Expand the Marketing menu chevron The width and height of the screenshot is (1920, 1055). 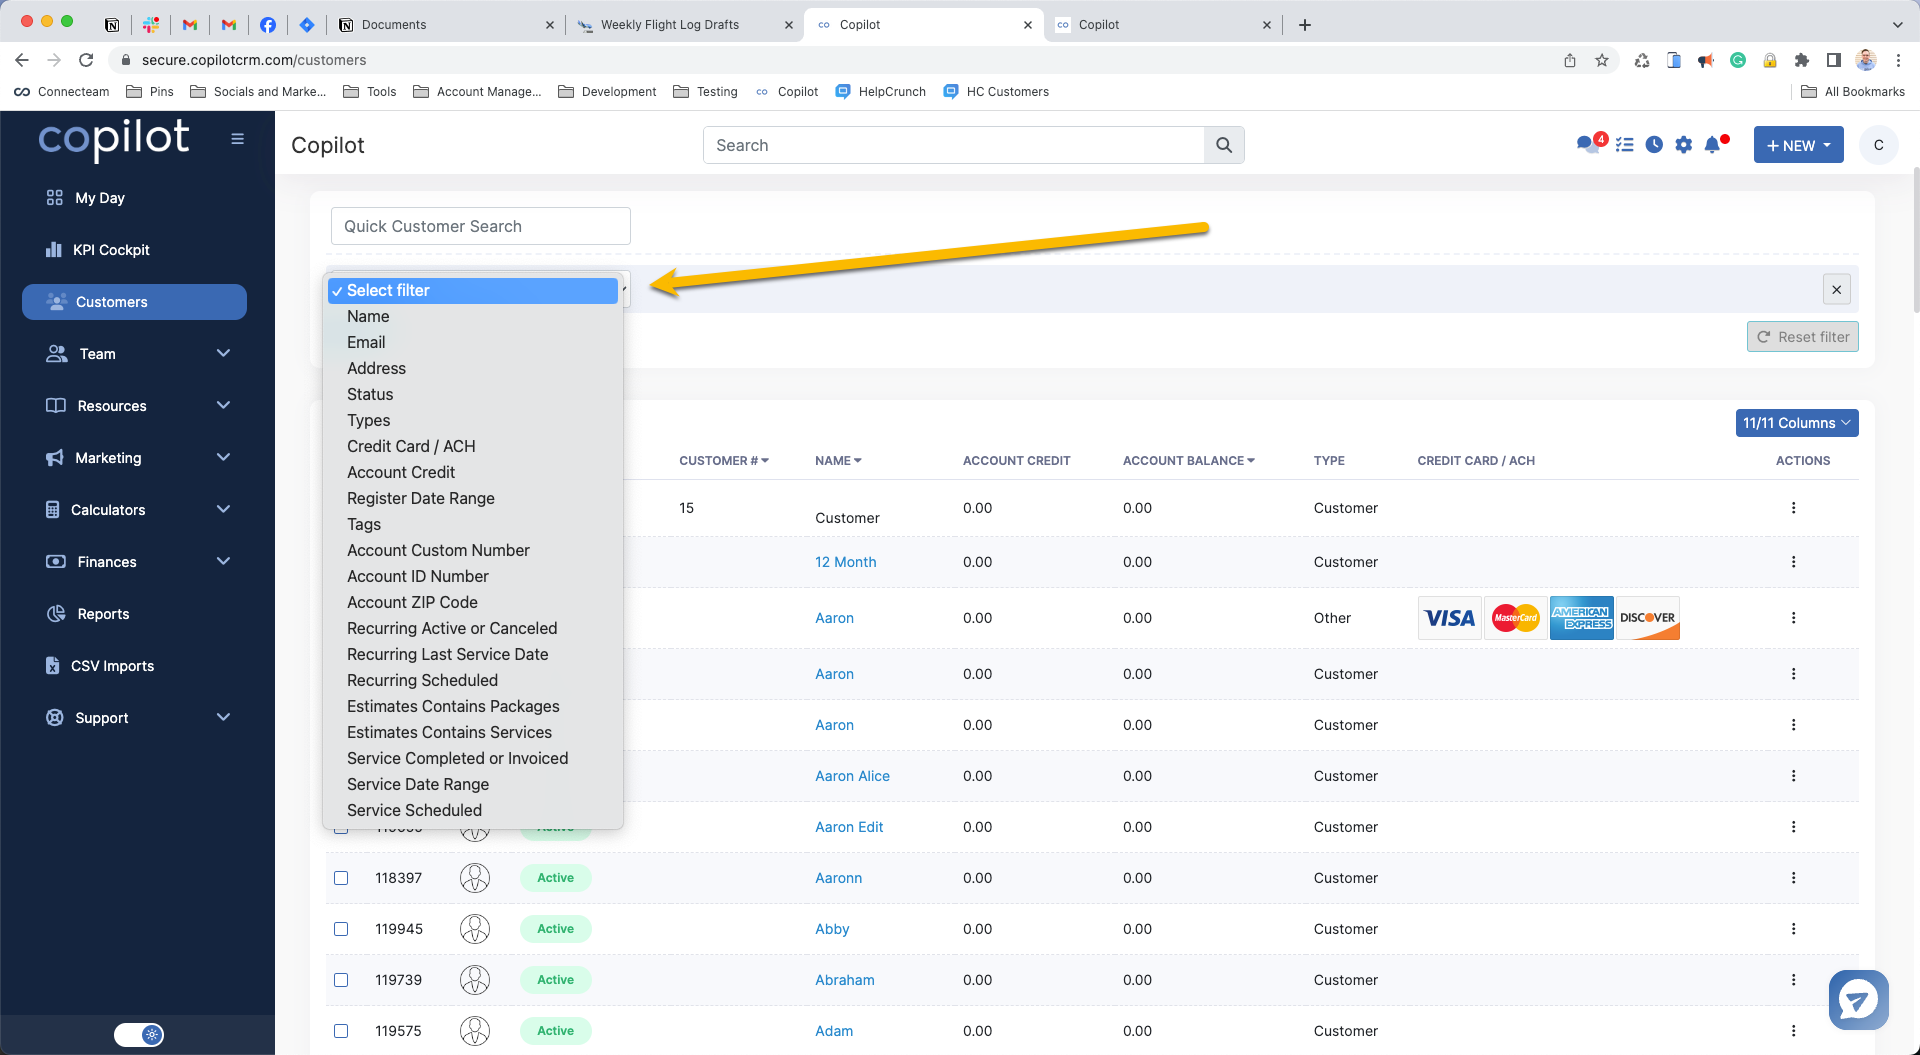224,457
